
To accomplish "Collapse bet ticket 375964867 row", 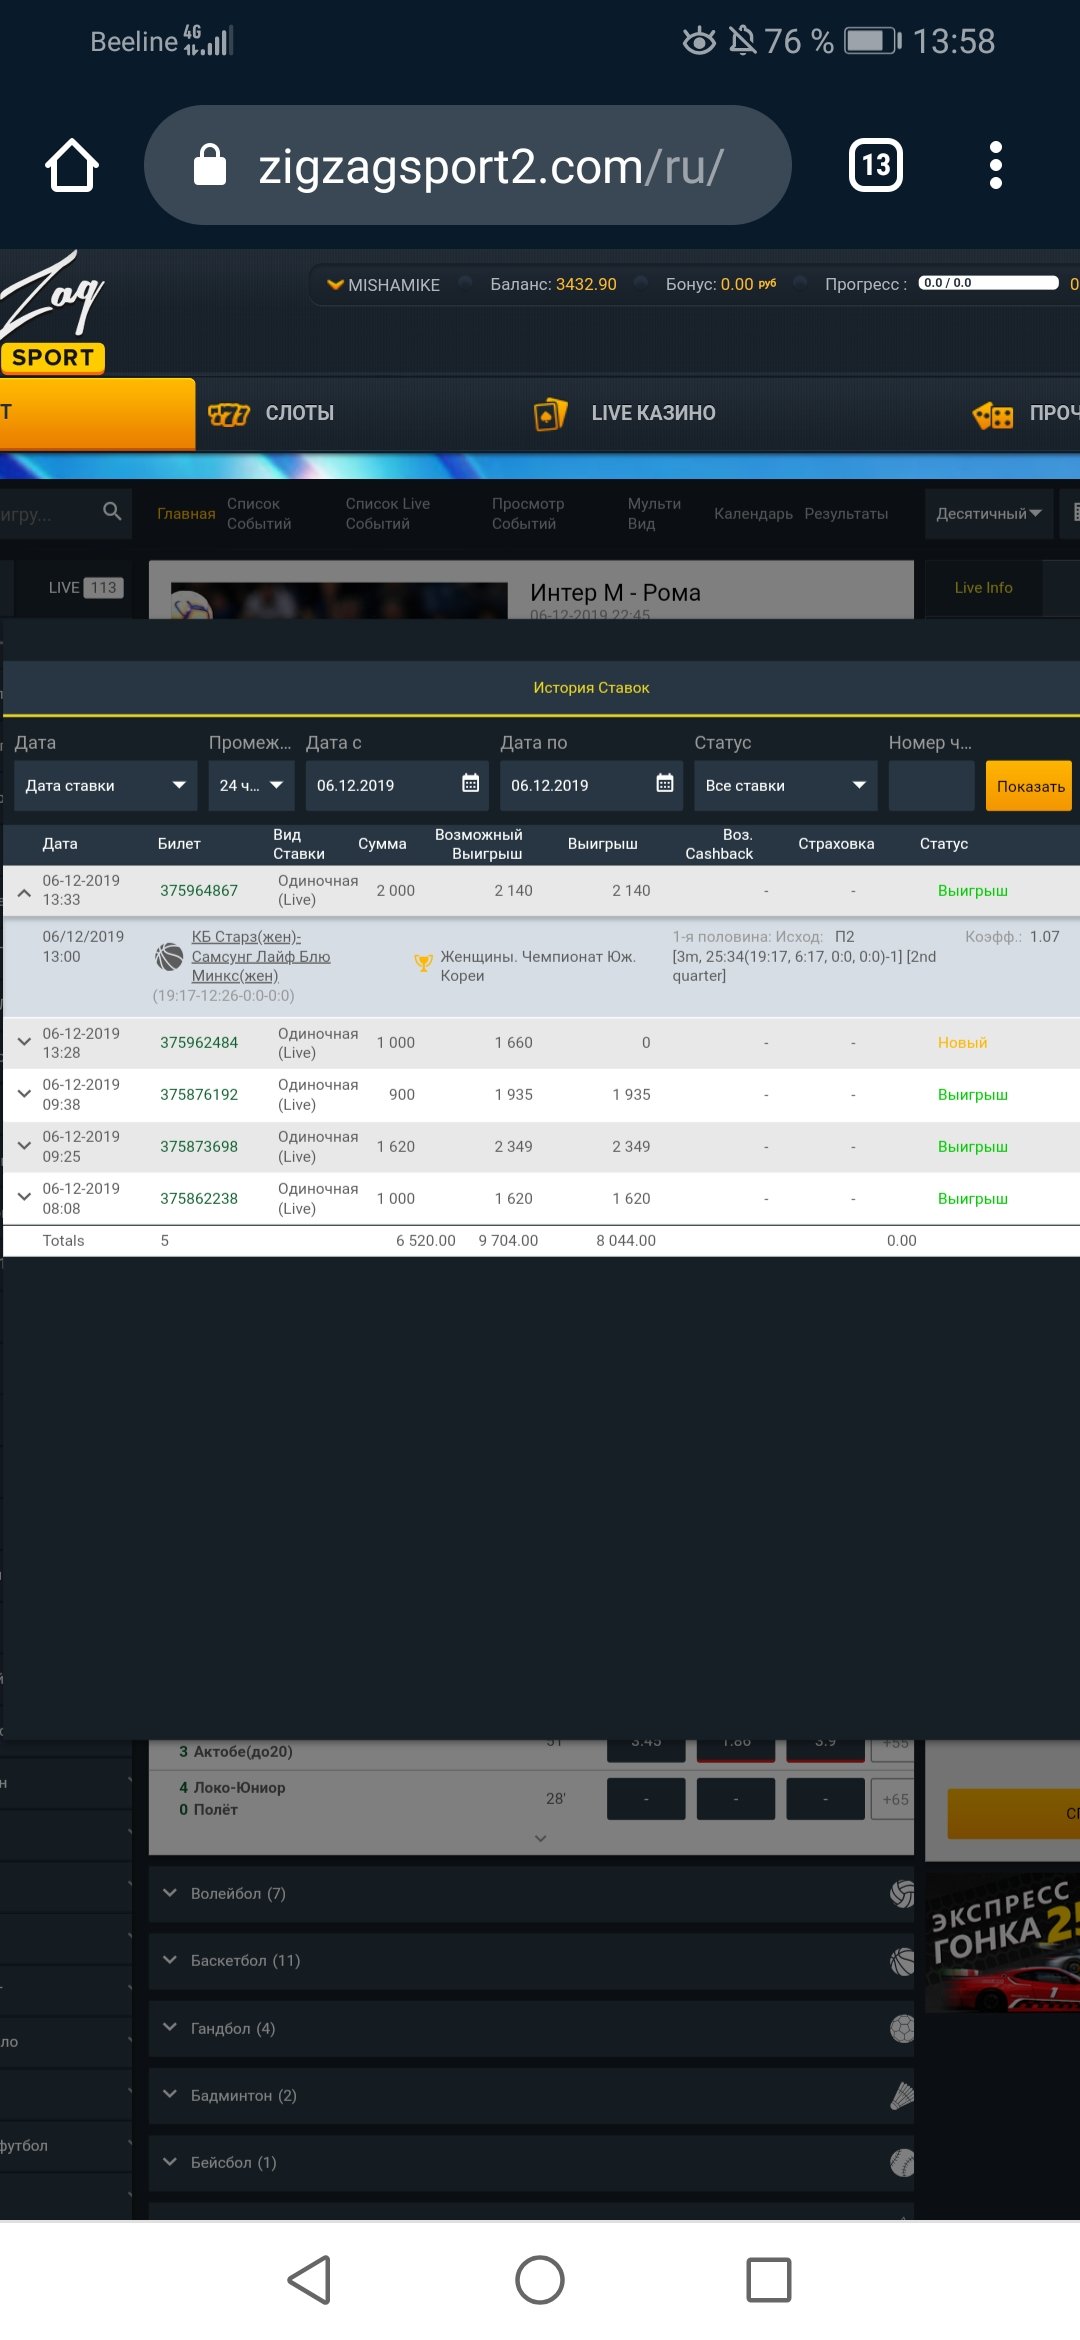I will (24, 892).
